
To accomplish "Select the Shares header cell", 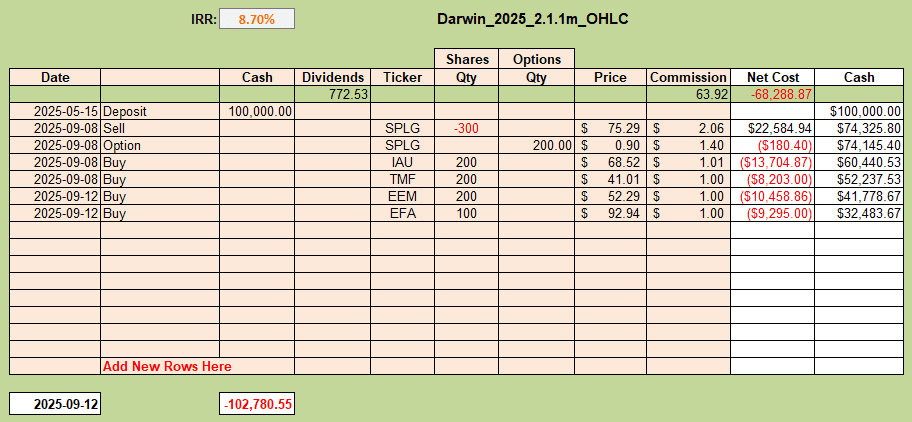I will [x=466, y=59].
